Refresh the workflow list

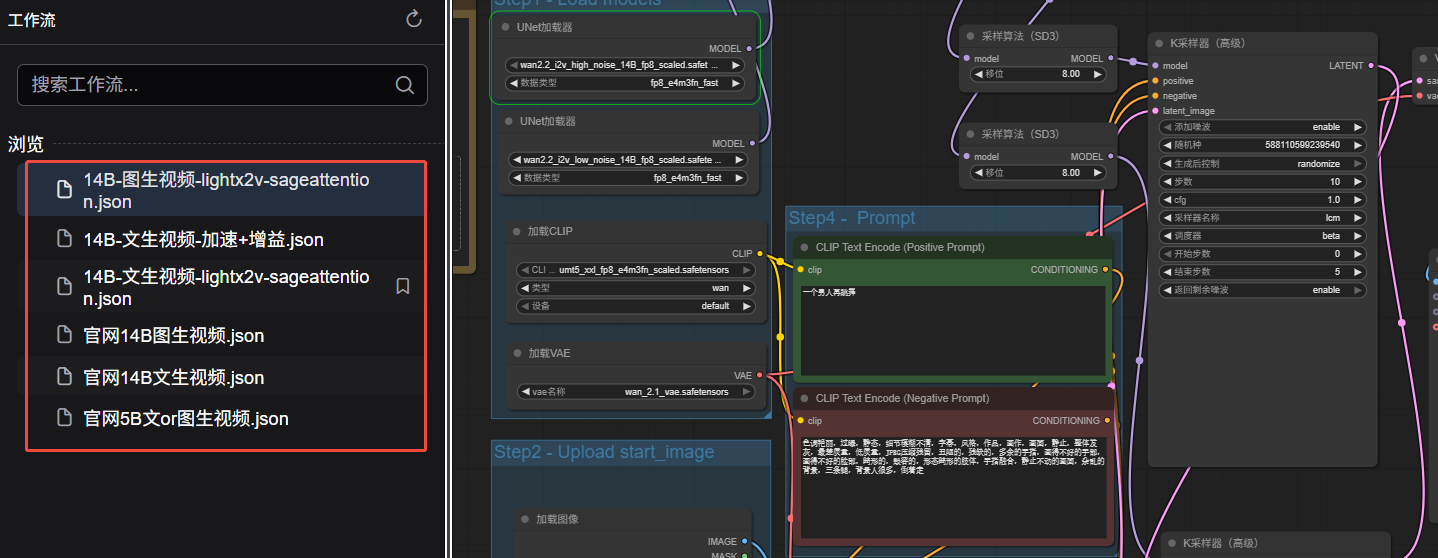tap(414, 19)
